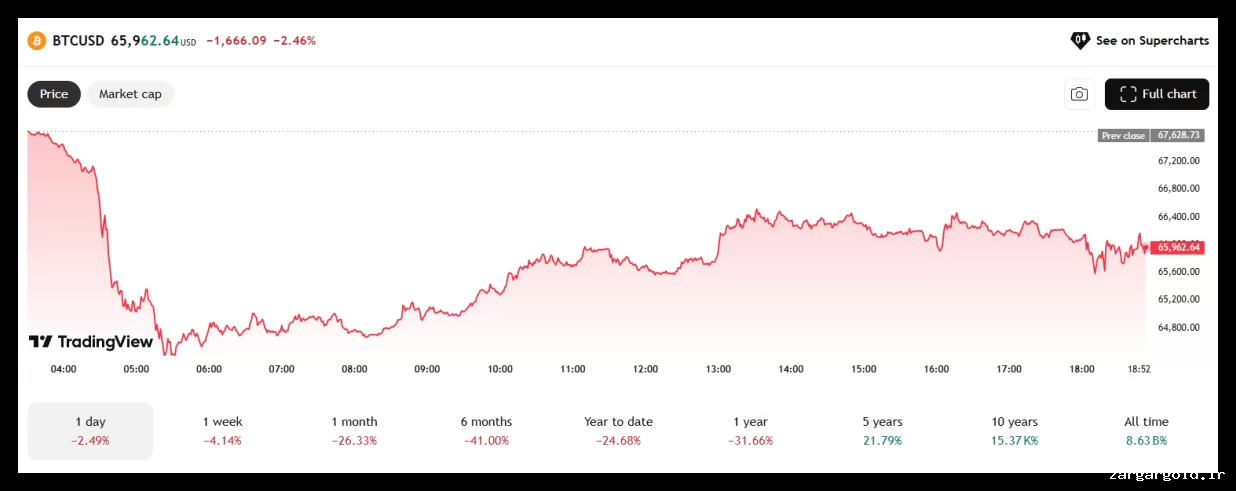
Task: Click the TradingView logo
Action: pos(91,342)
